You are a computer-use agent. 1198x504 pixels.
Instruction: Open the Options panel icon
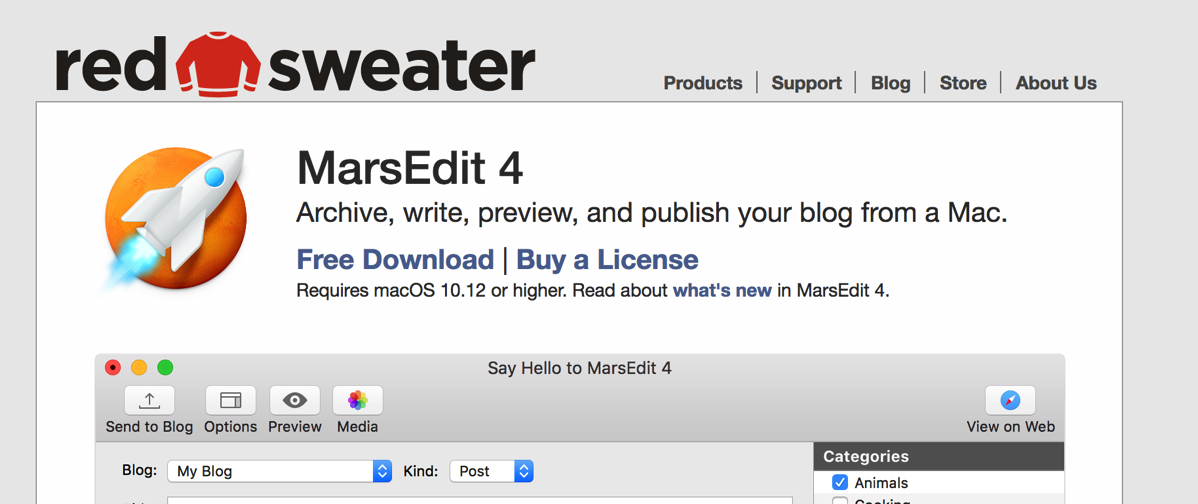230,400
